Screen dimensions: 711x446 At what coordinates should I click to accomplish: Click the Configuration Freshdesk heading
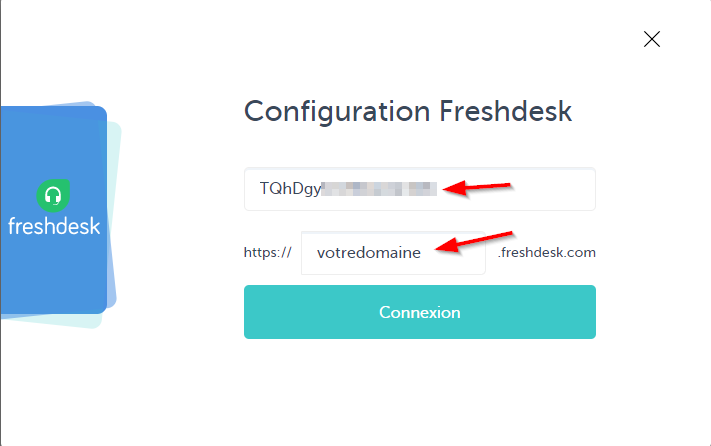point(408,112)
